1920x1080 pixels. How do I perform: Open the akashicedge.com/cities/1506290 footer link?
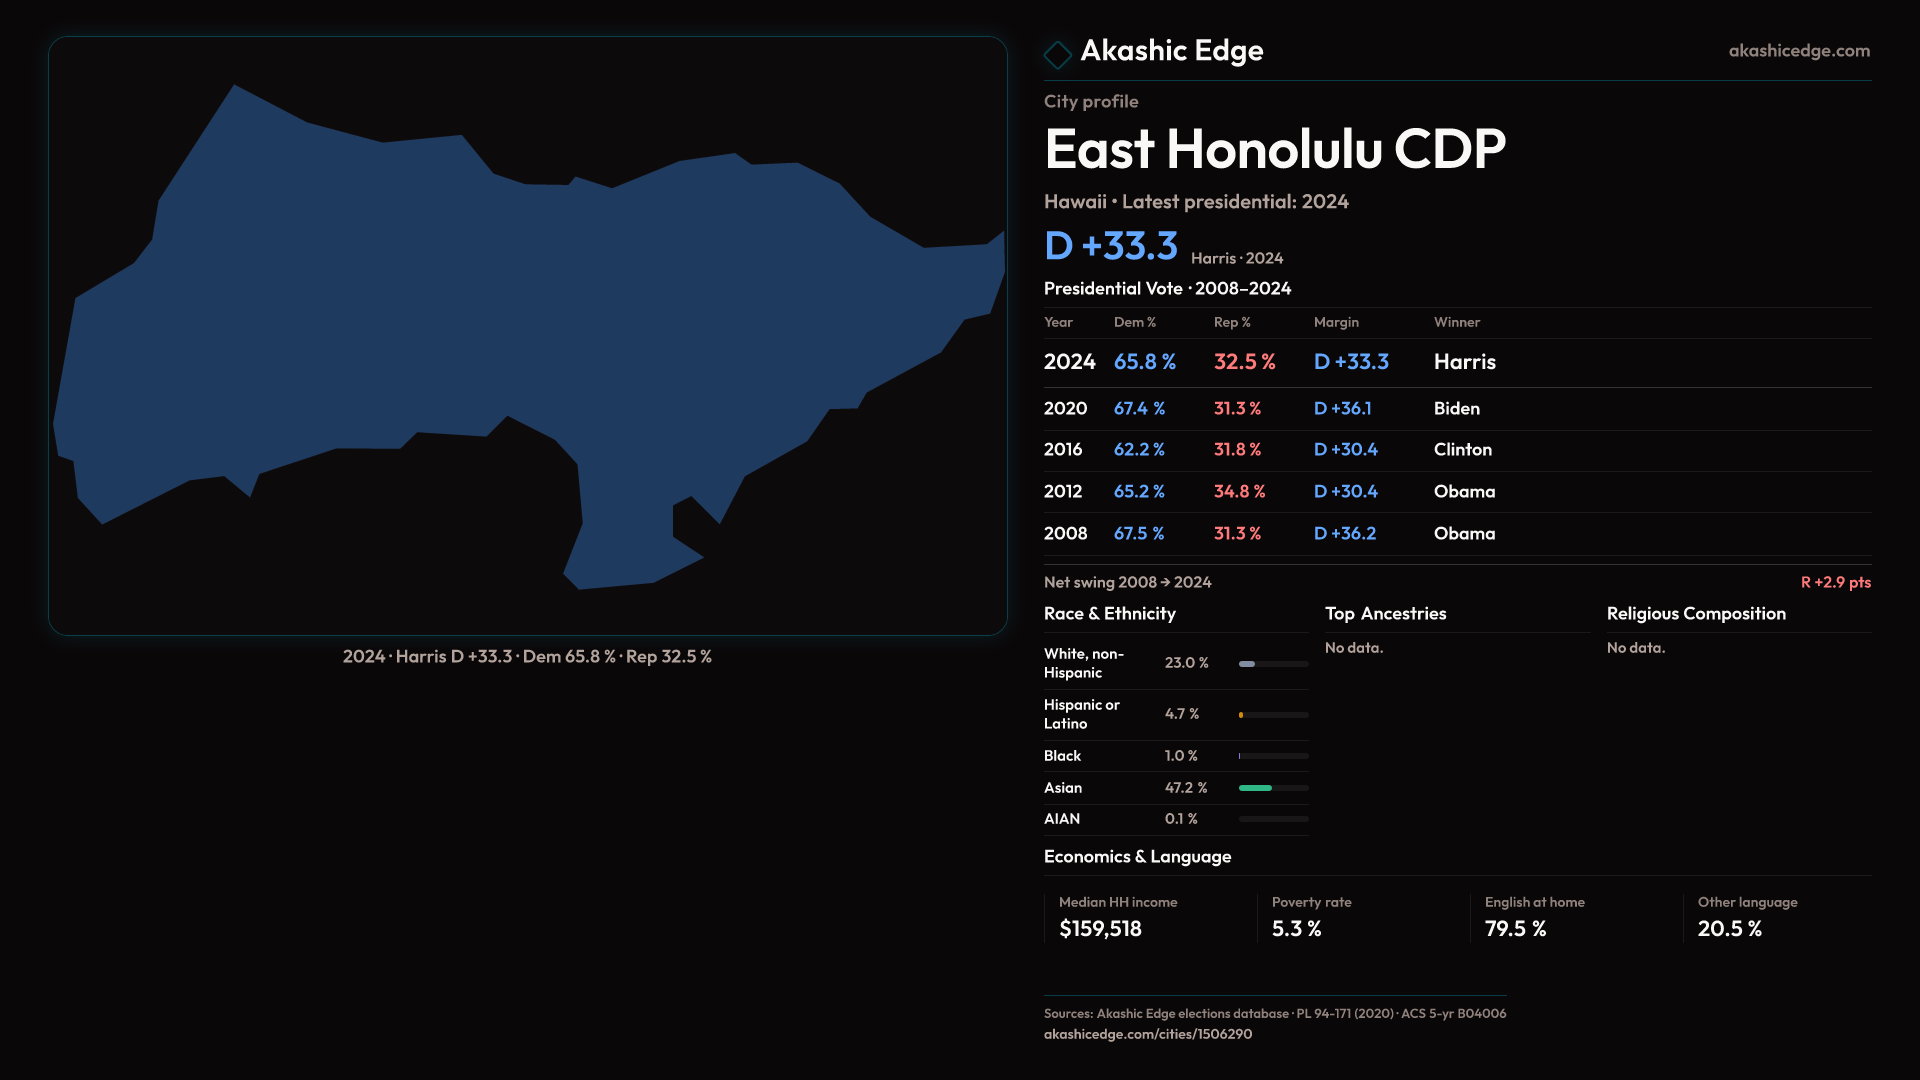tap(1147, 1035)
